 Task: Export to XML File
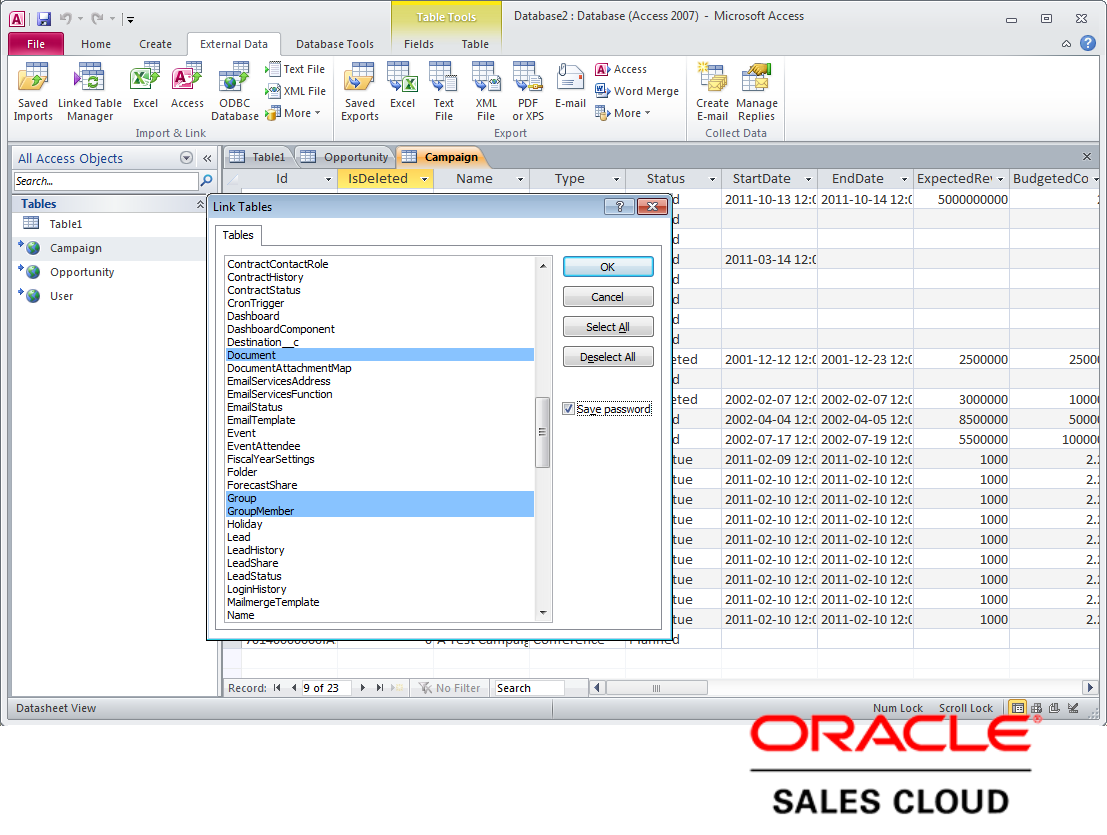tap(486, 92)
